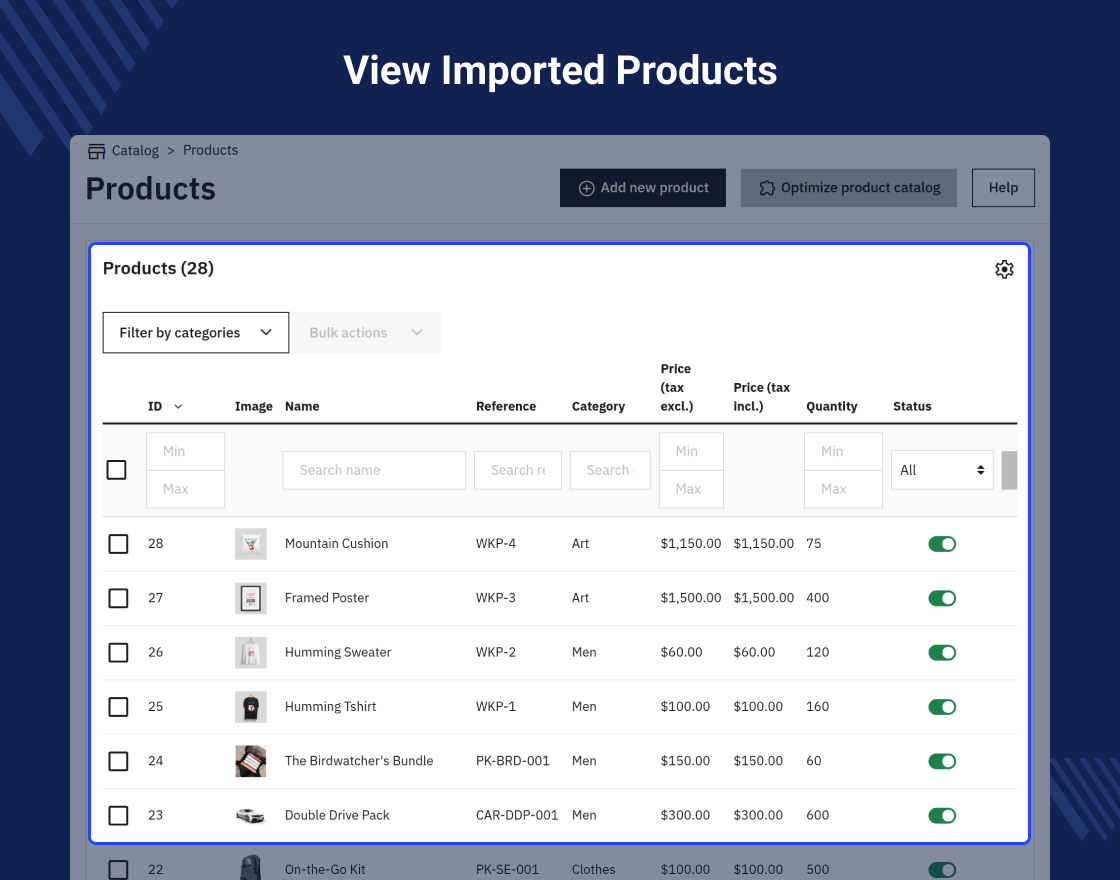This screenshot has width=1120, height=880.
Task: Sort by Status column header
Action: click(x=912, y=406)
